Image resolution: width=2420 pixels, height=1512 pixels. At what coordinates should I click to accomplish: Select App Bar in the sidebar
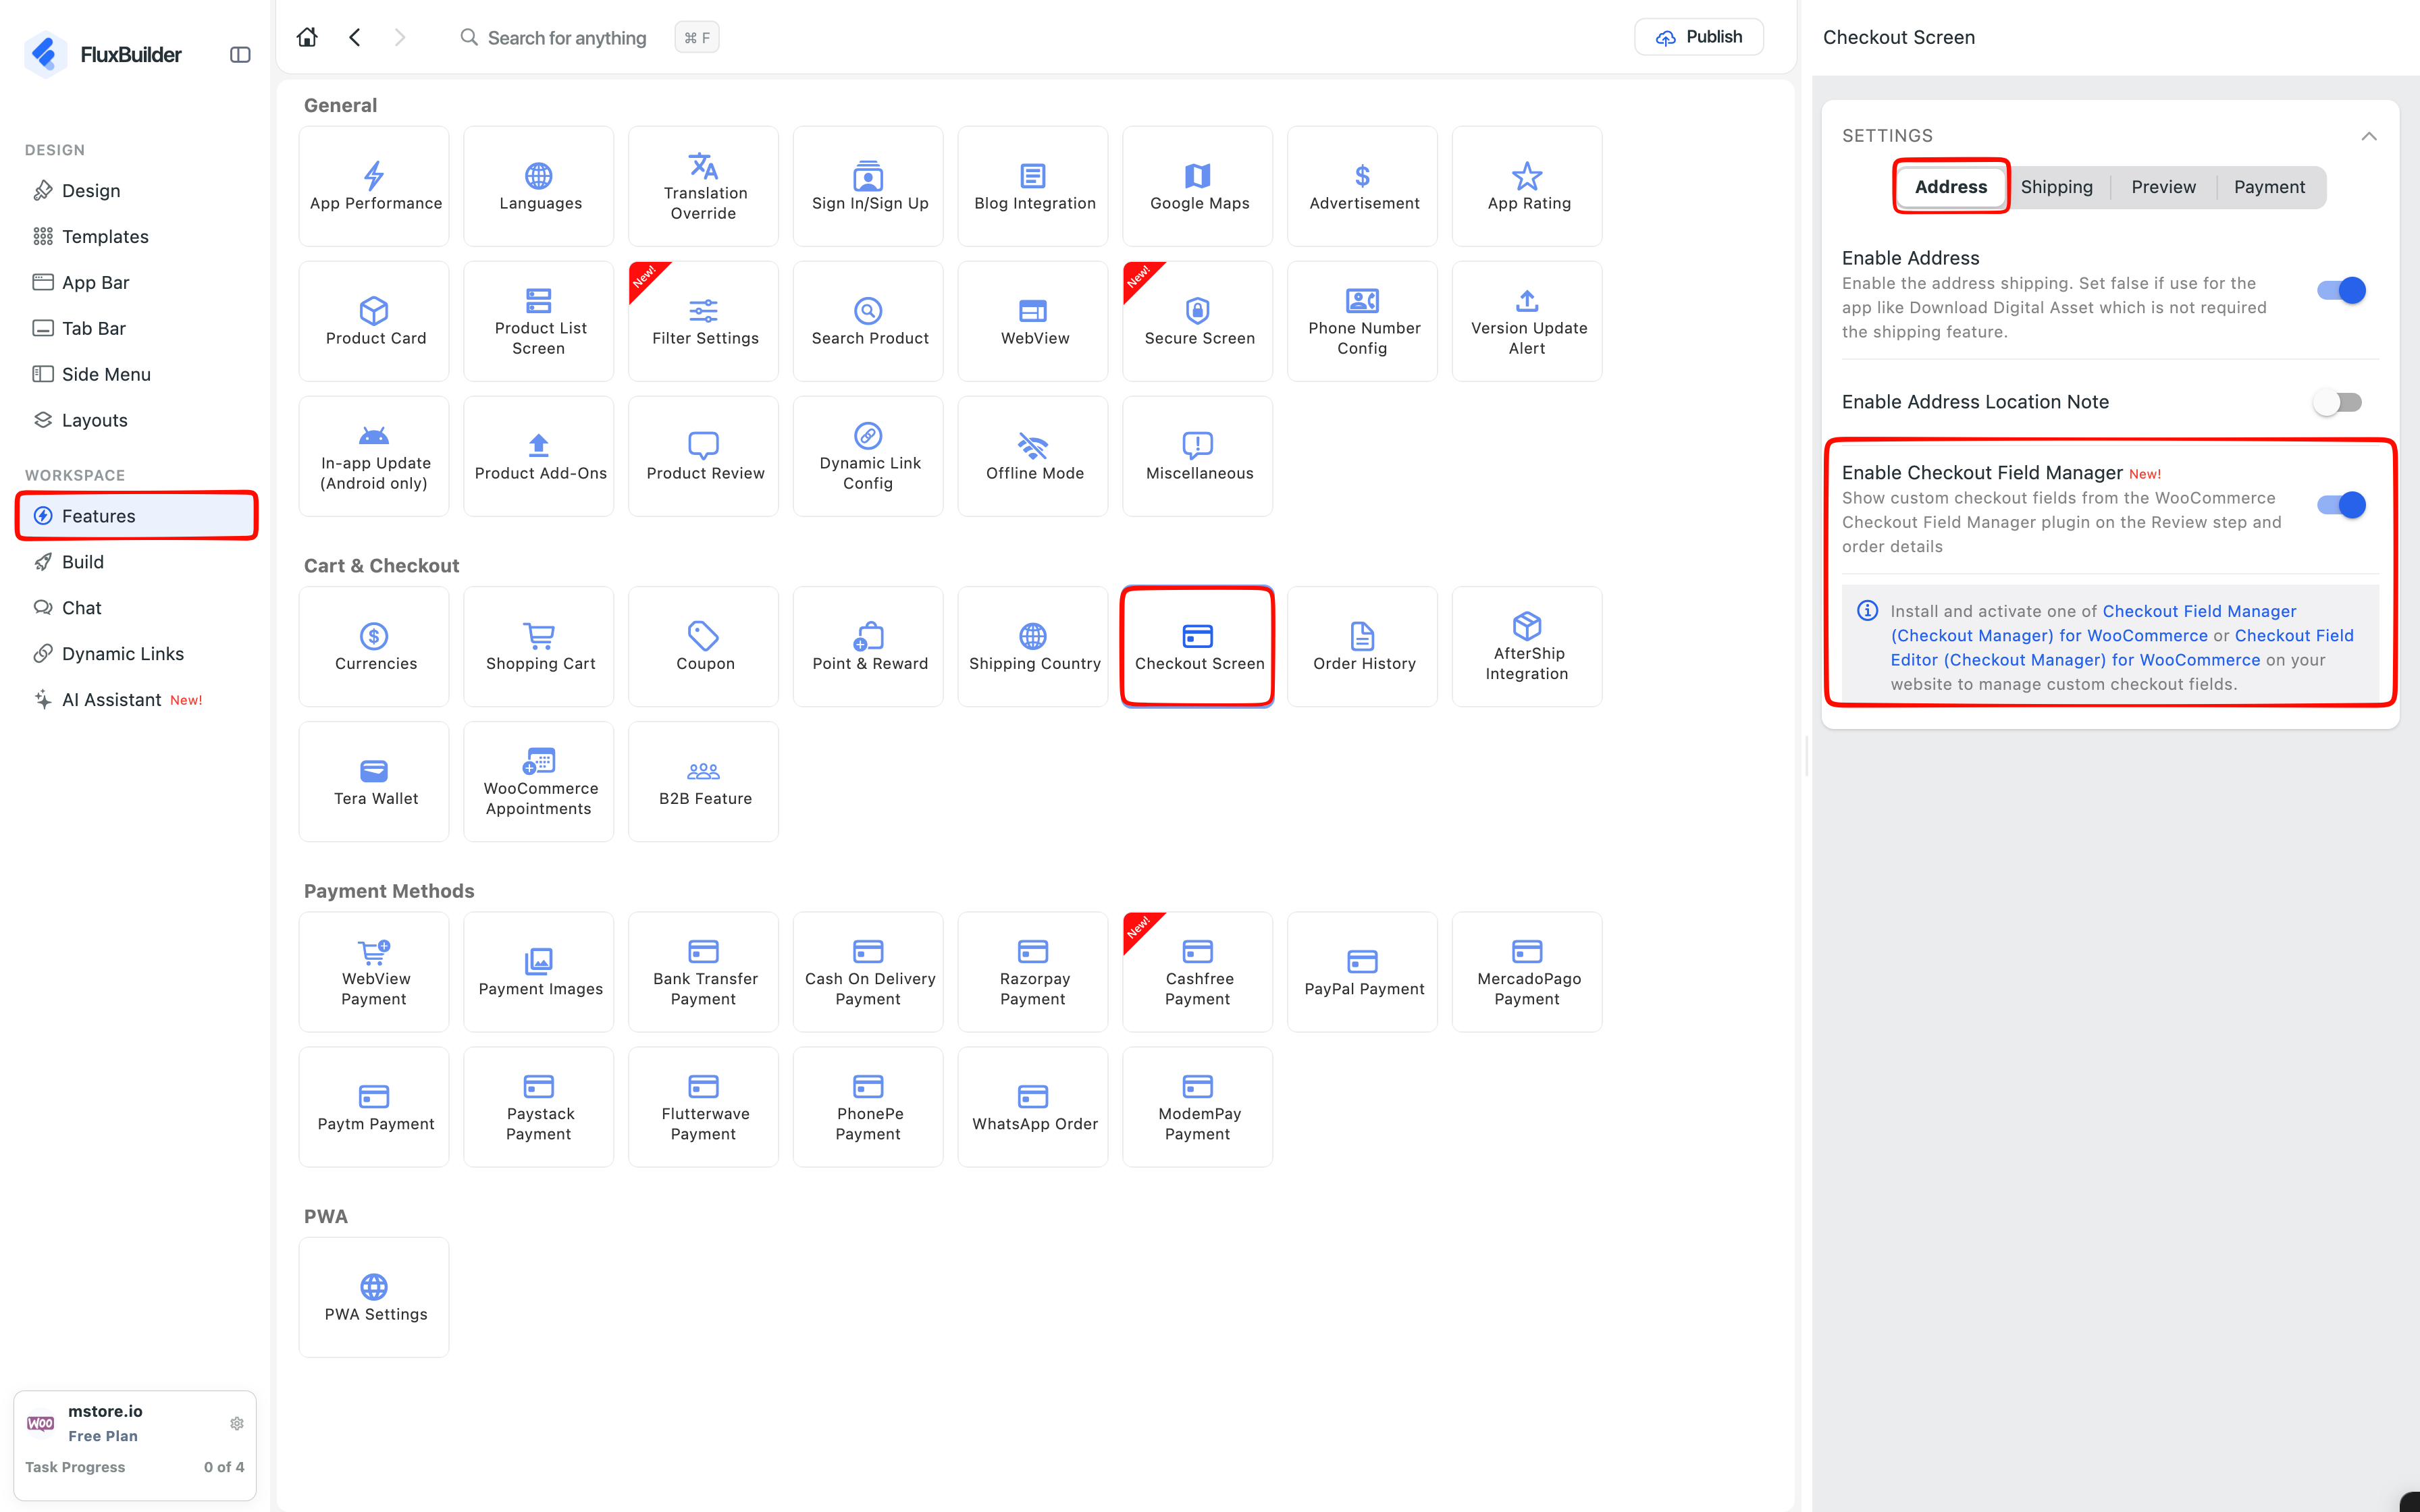coord(135,282)
